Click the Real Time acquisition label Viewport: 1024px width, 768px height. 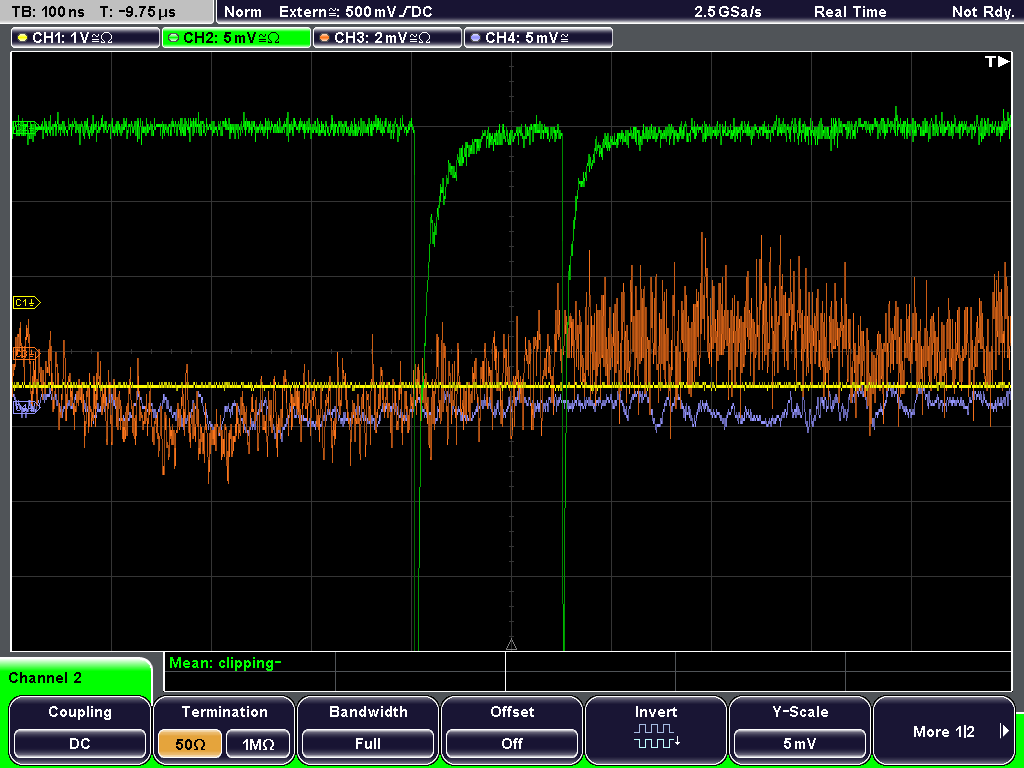click(x=850, y=12)
